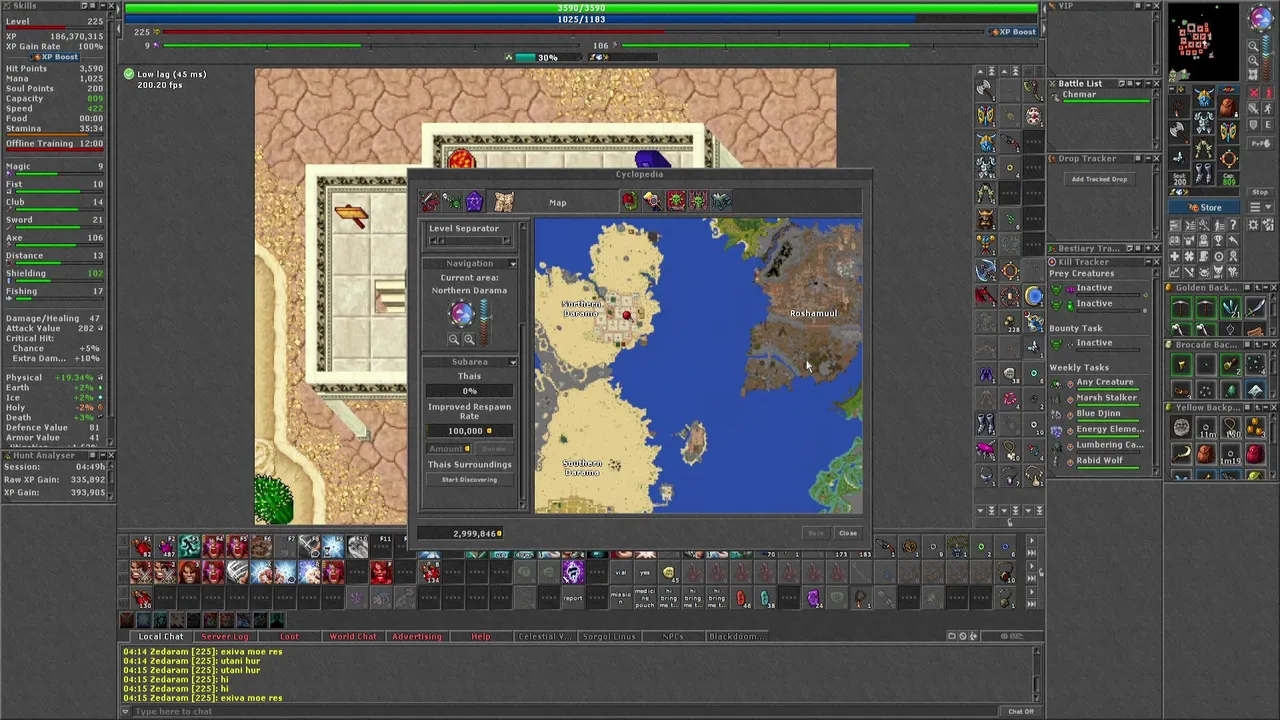Open the World Chat tab
The height and width of the screenshot is (720, 1280).
coord(353,636)
